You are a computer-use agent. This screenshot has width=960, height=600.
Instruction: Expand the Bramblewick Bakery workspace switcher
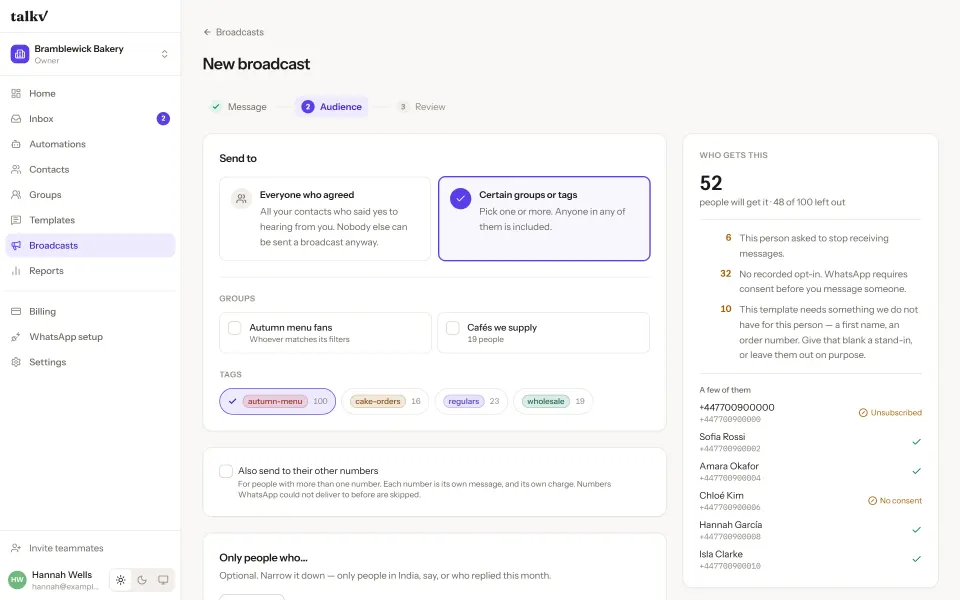[164, 54]
